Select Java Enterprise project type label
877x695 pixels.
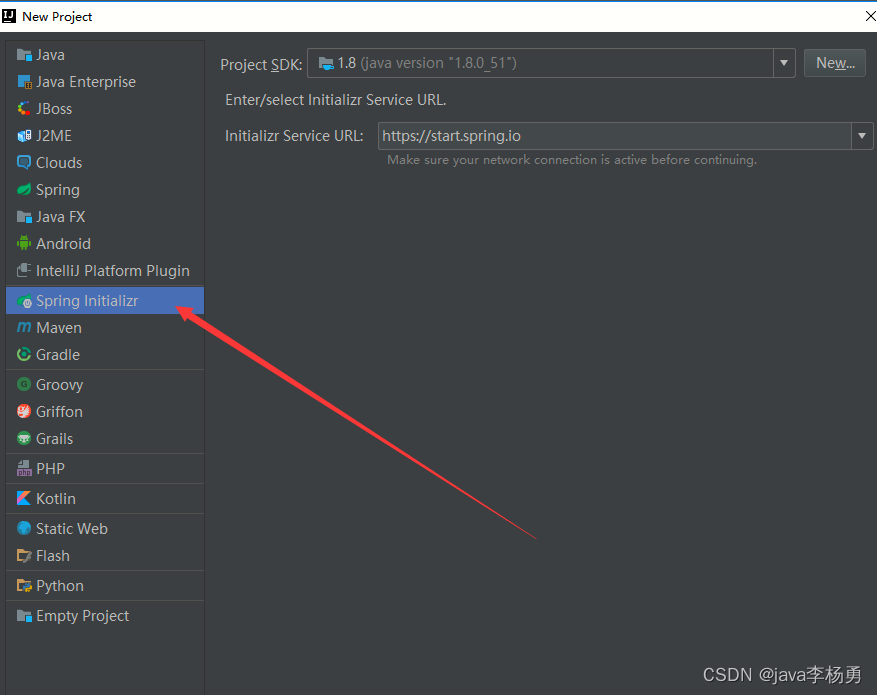86,82
